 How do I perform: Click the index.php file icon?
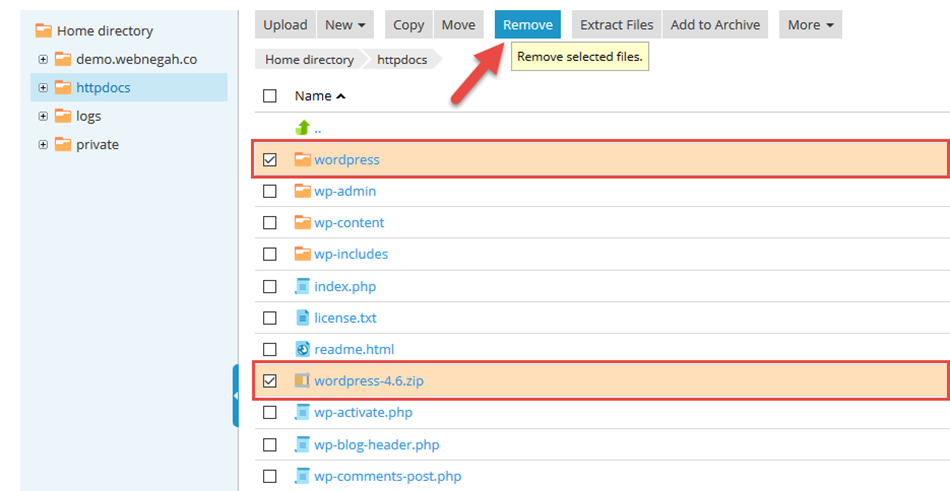[303, 286]
